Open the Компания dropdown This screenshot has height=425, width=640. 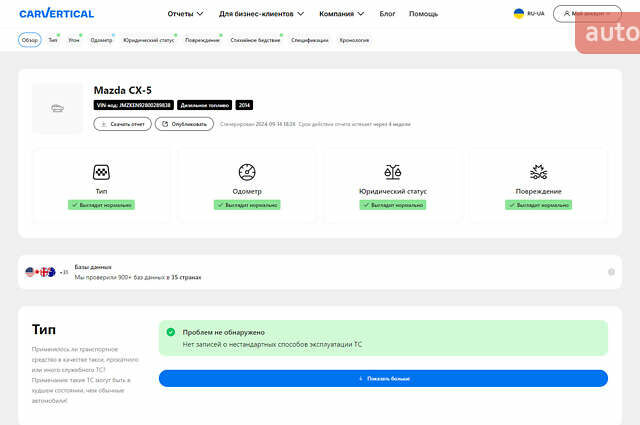(341, 14)
